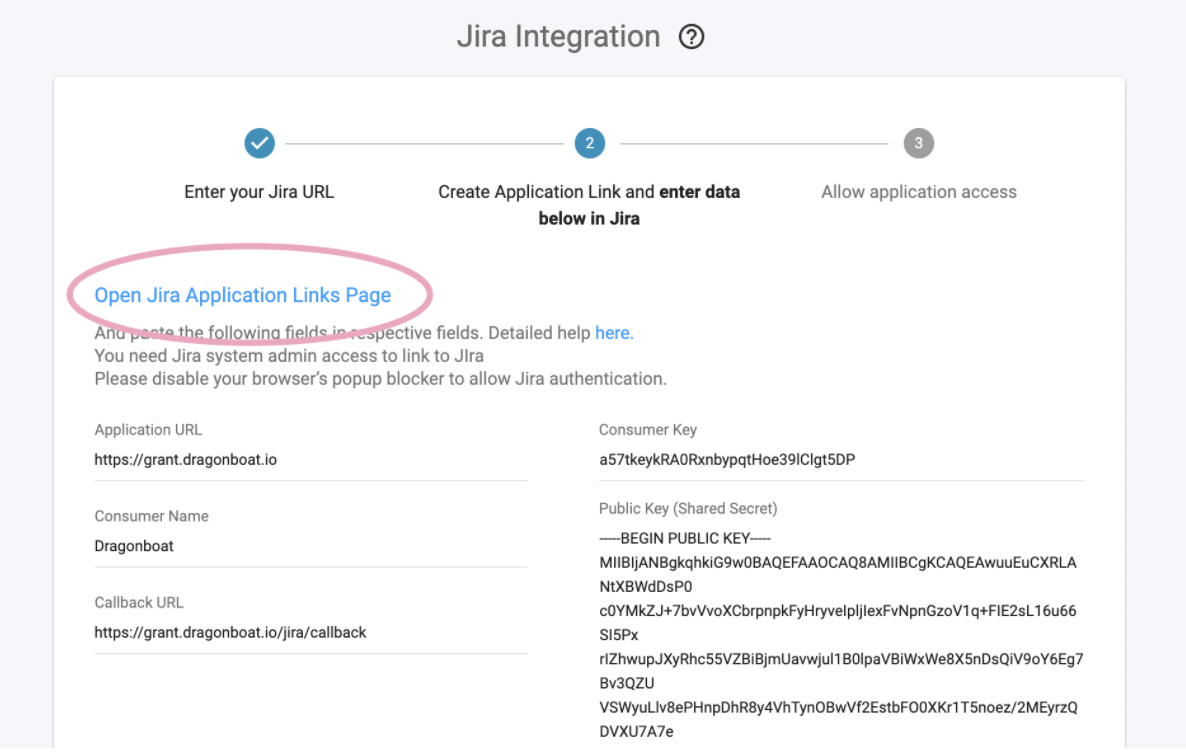This screenshot has height=756, width=1186.
Task: Click the help question mark icon
Action: pos(691,36)
